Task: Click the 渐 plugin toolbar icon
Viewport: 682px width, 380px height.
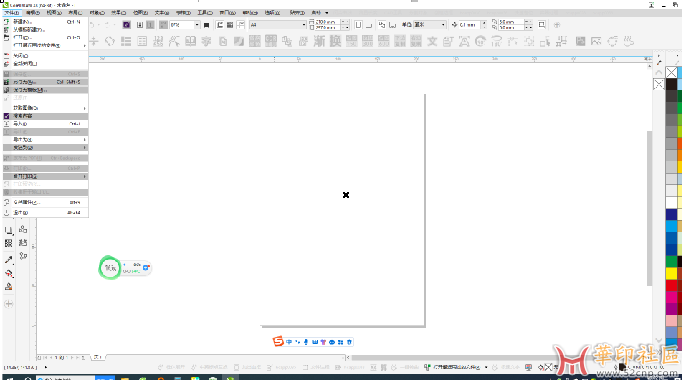Action: click(x=319, y=41)
